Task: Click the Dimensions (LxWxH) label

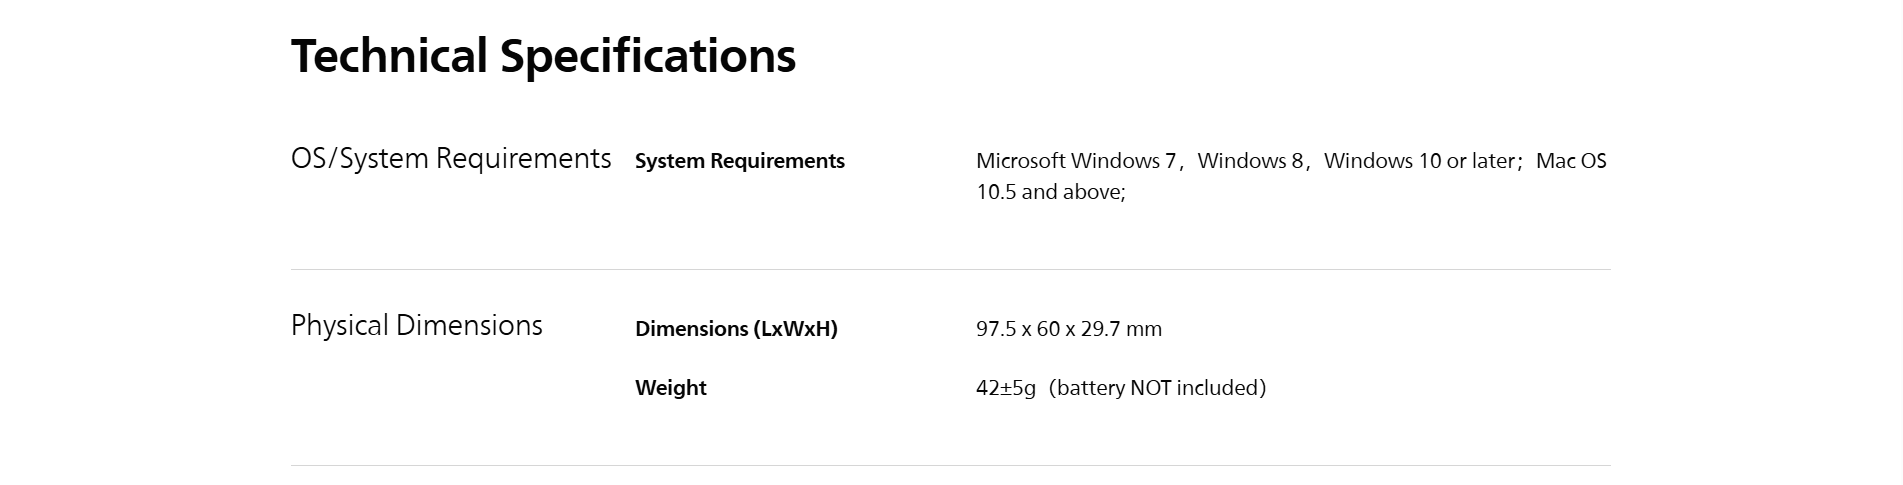Action: coord(735,329)
